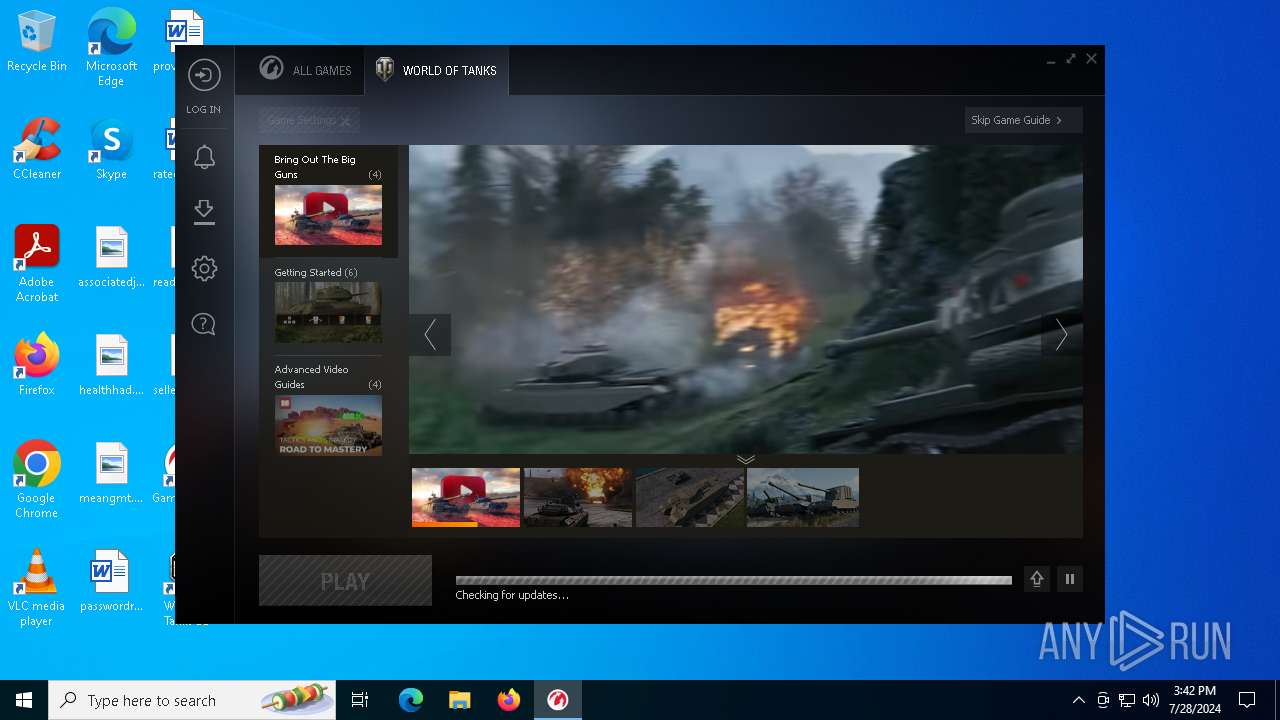Image resolution: width=1280 pixels, height=720 pixels.
Task: Open Firefox desktop shortcut
Action: click(x=37, y=365)
